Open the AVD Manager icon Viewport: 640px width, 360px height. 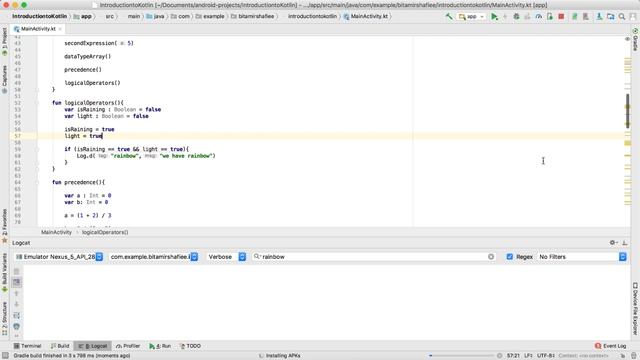586,16
